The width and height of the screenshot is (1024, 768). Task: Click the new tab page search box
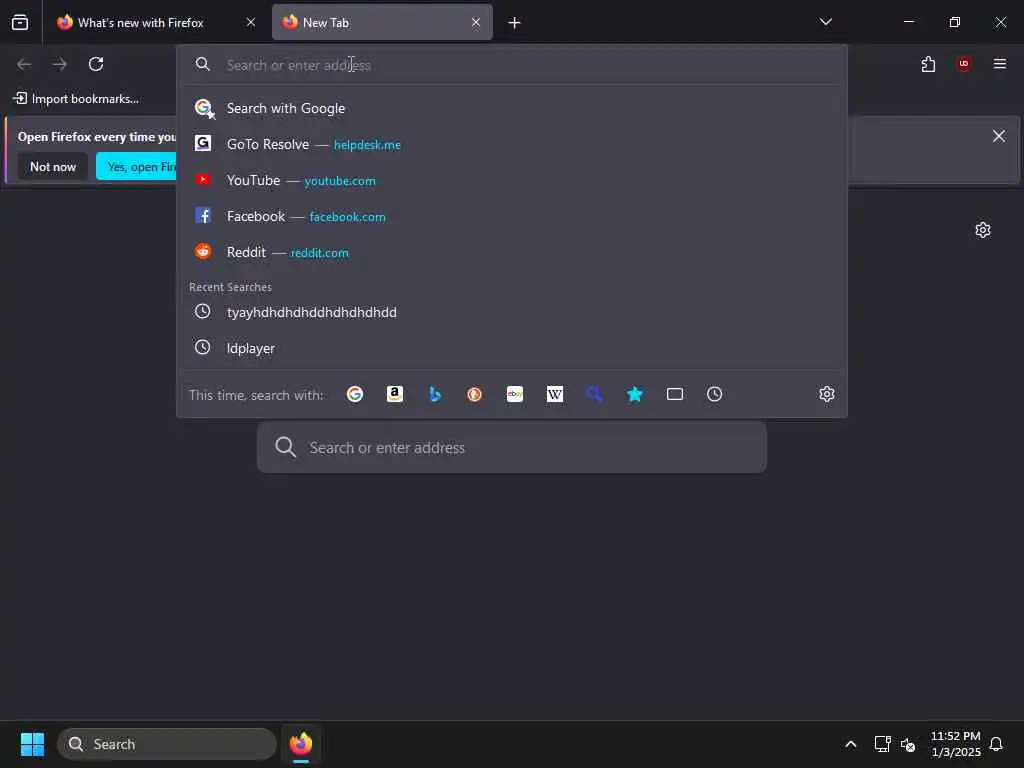[511, 447]
